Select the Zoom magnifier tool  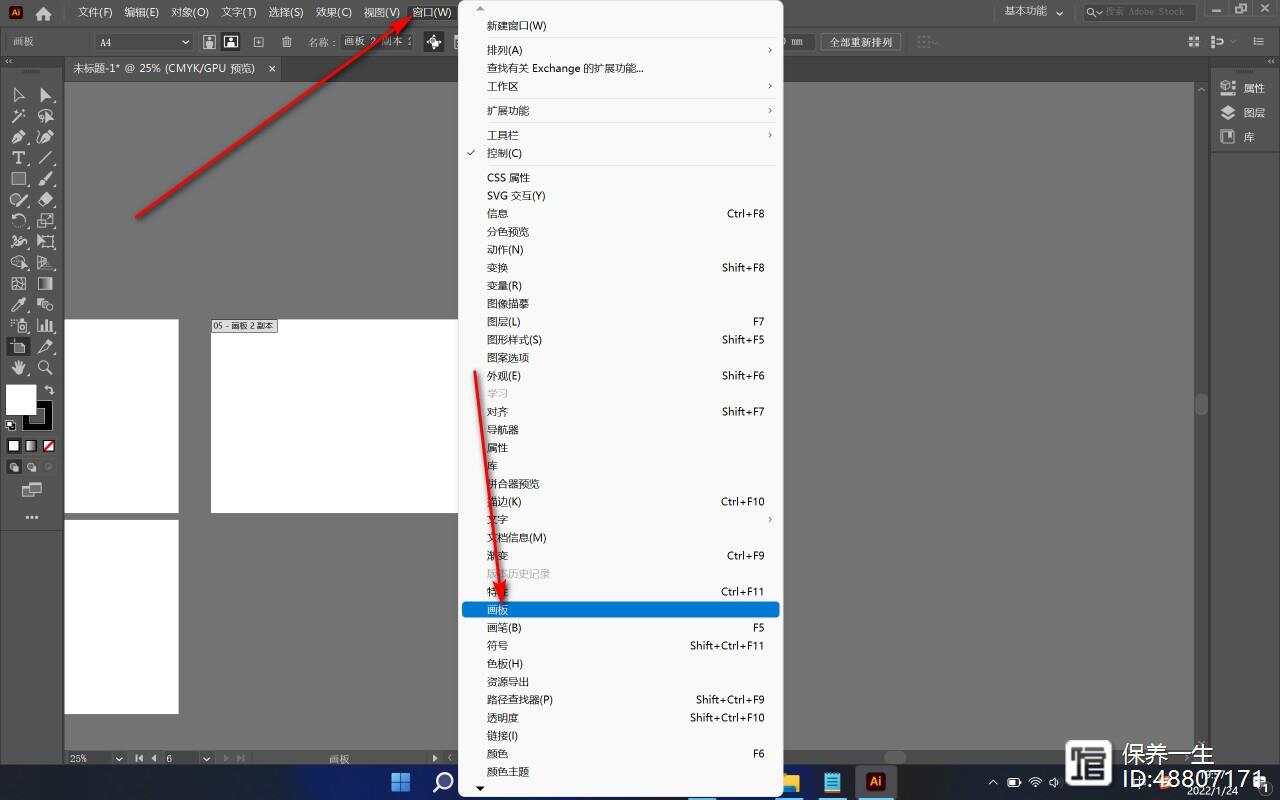46,368
